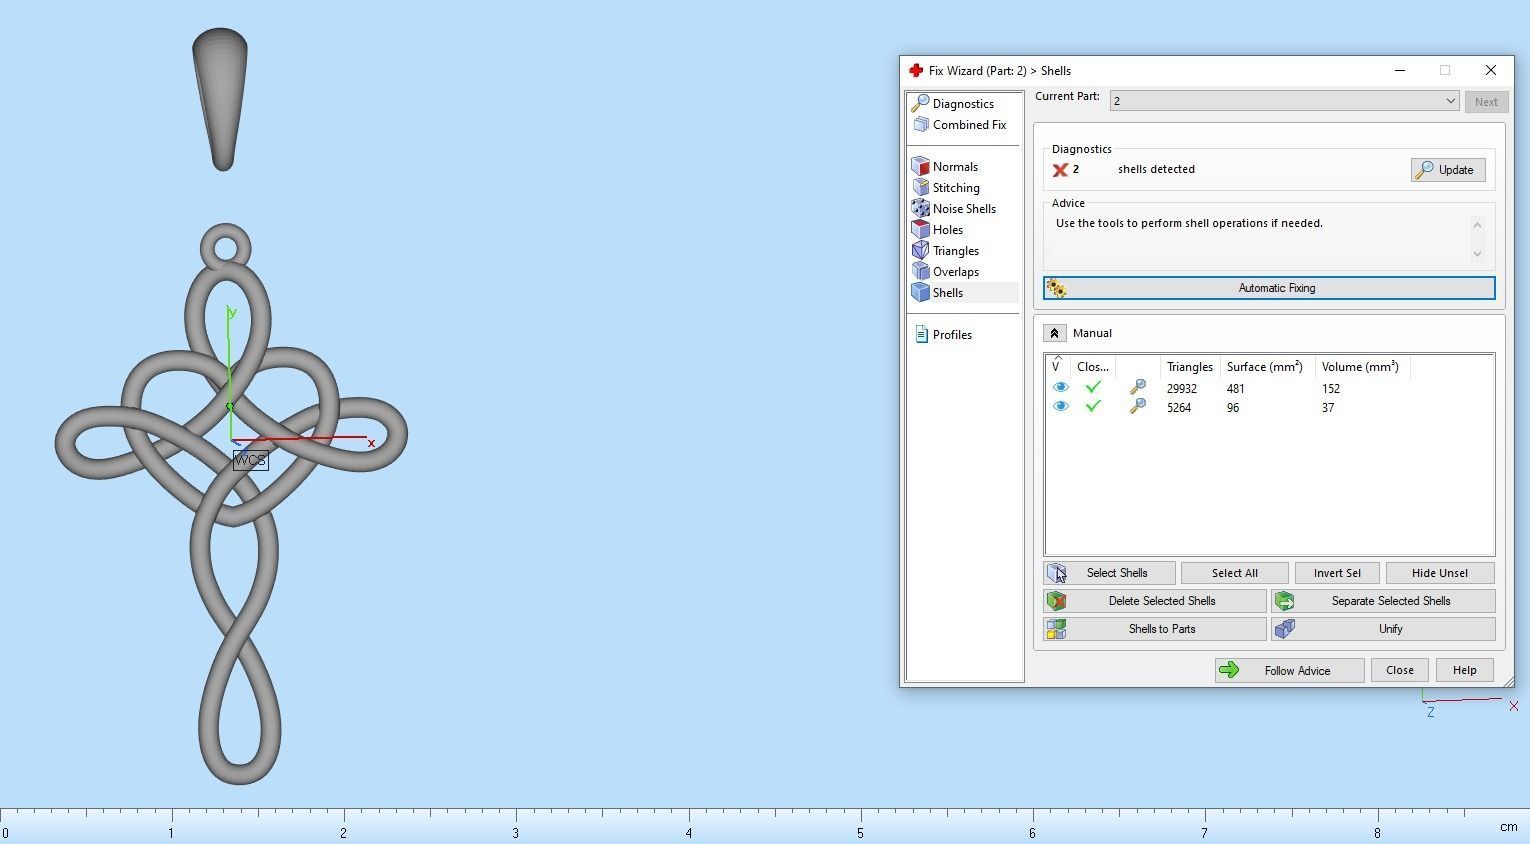This screenshot has height=844, width=1530.
Task: Start Automatic Fixing
Action: click(1269, 288)
